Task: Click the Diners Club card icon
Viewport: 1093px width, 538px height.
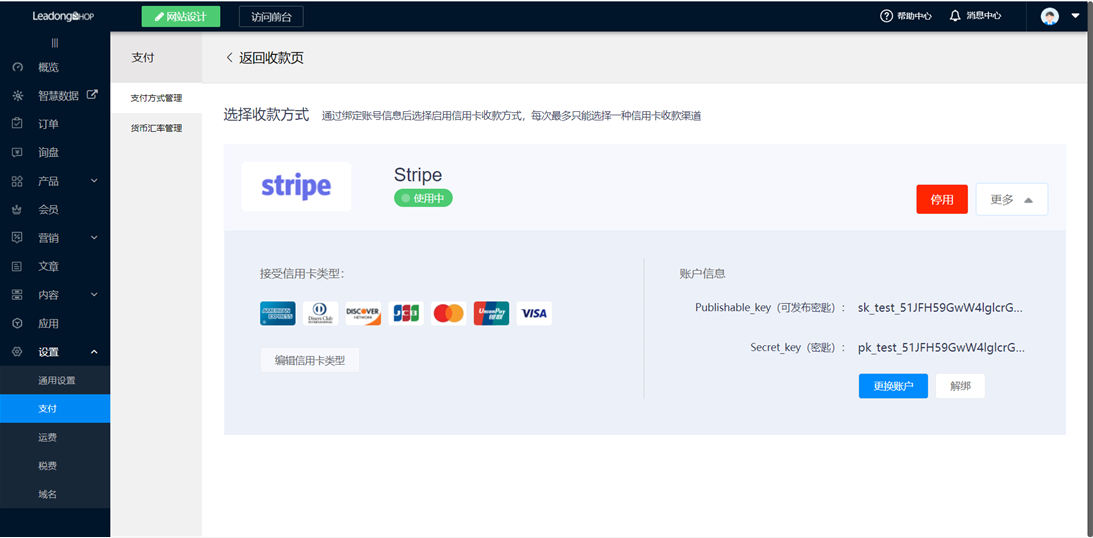Action: coord(320,313)
